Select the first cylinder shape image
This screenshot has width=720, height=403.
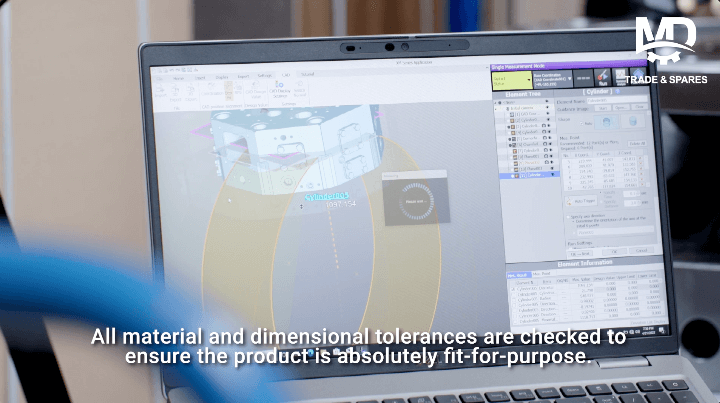pos(608,121)
